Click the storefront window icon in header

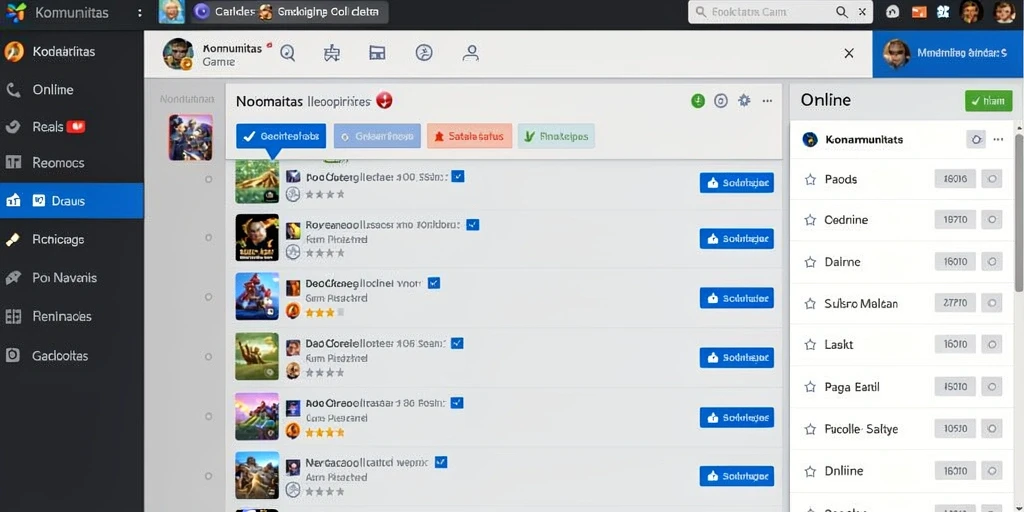click(x=377, y=53)
